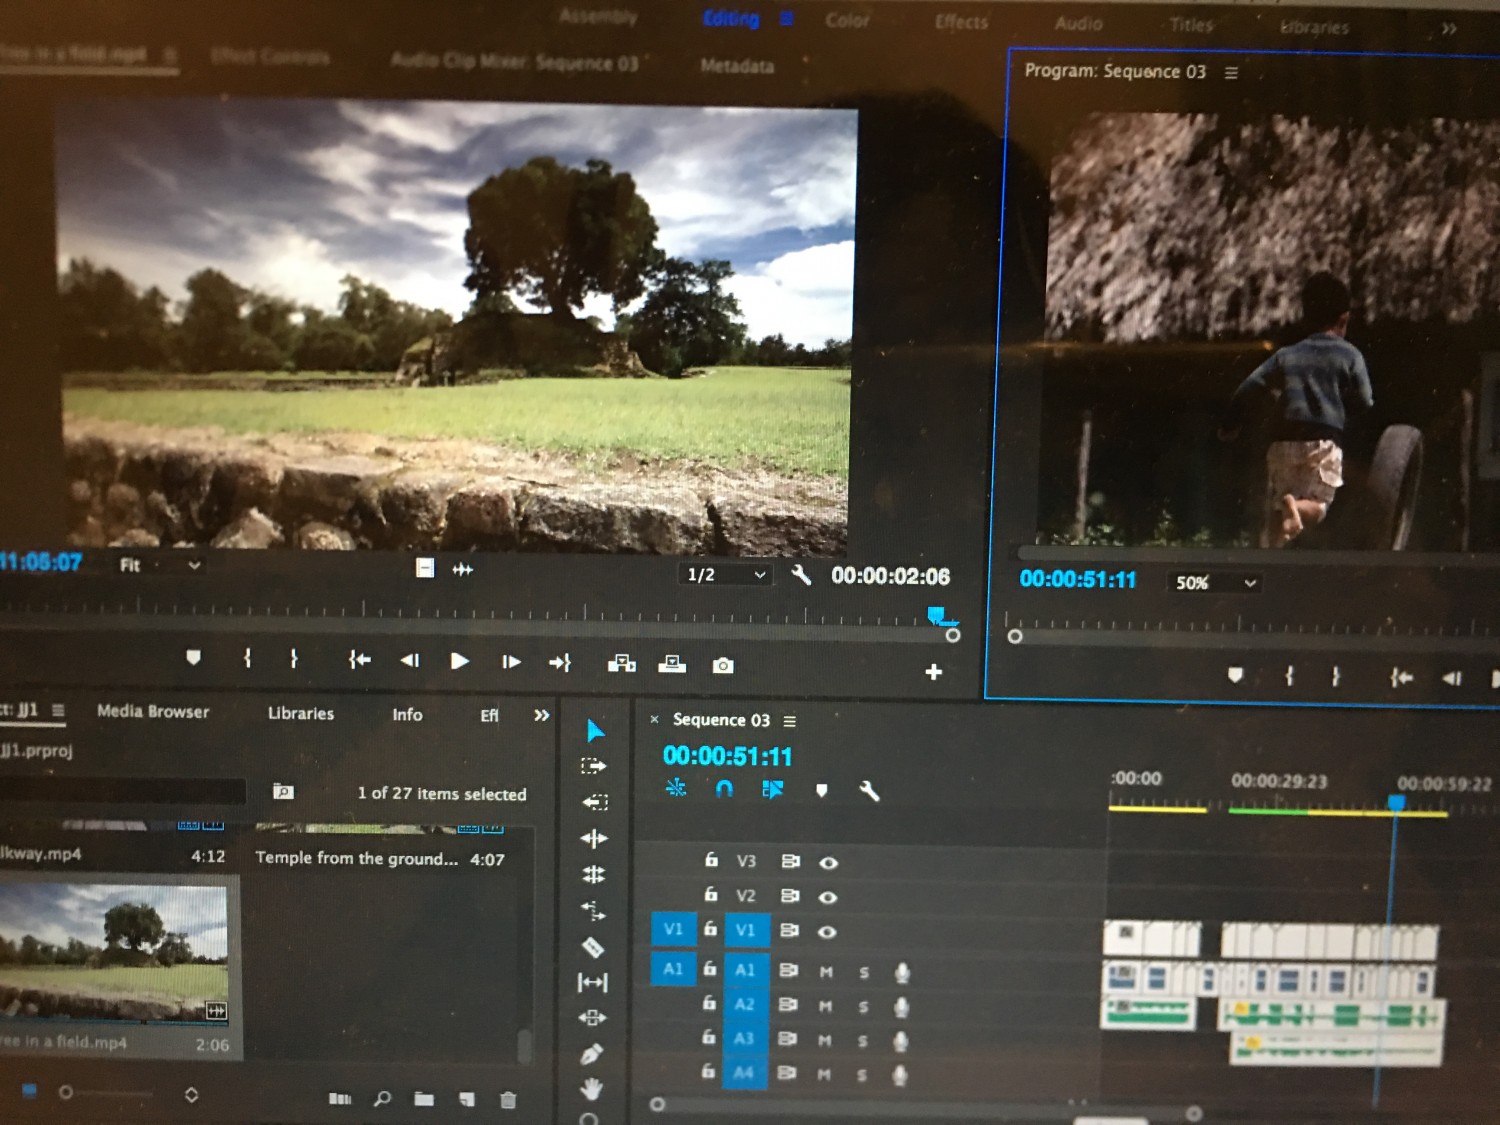Toggle V1 track output eye
1500x1125 pixels.
827,932
